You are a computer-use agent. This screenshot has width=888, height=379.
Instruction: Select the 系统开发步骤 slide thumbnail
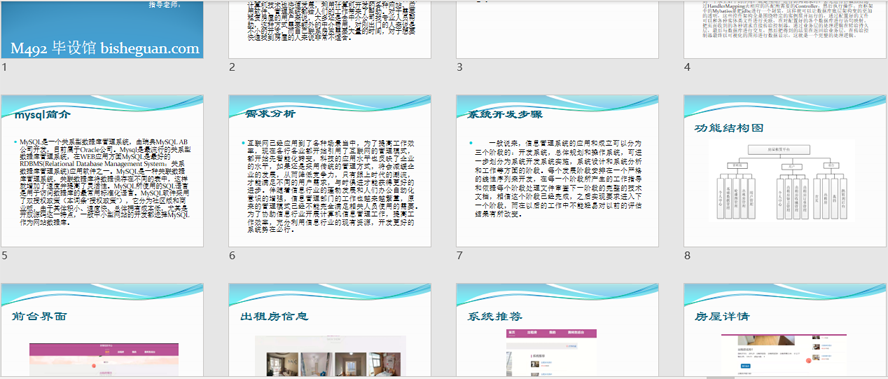coord(557,171)
